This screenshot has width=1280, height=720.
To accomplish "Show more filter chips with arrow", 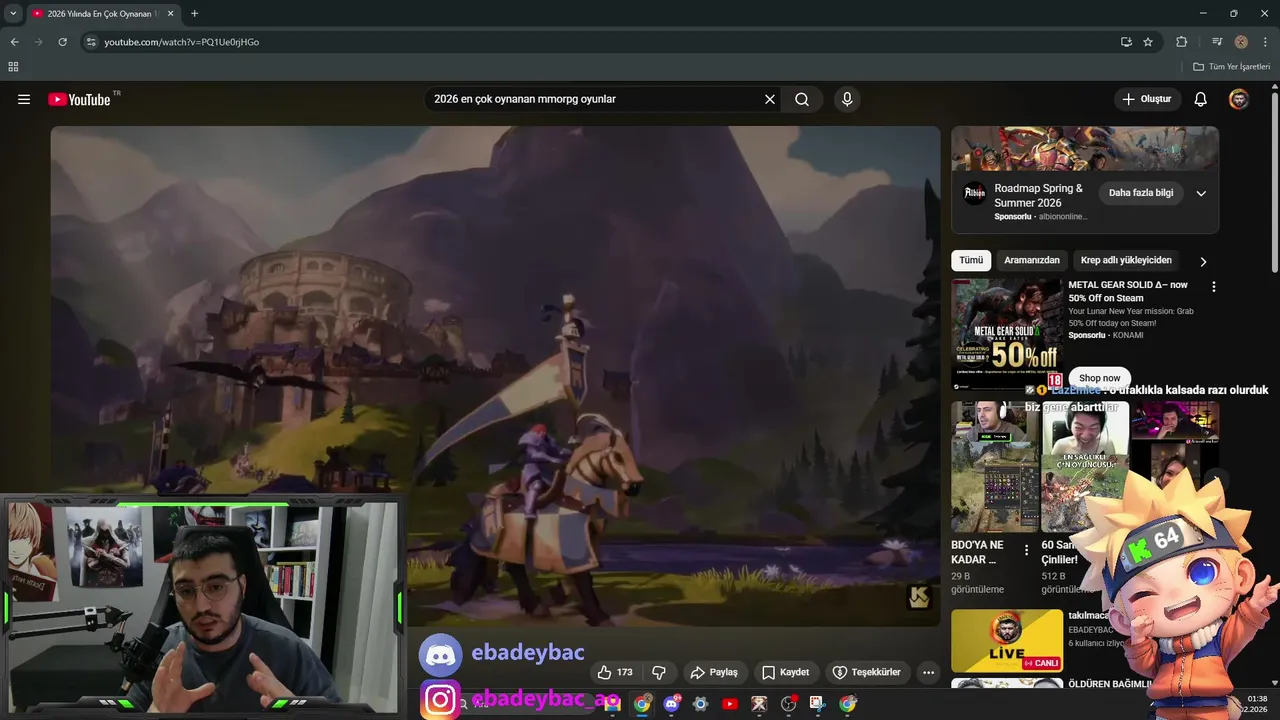I will 1203,261.
